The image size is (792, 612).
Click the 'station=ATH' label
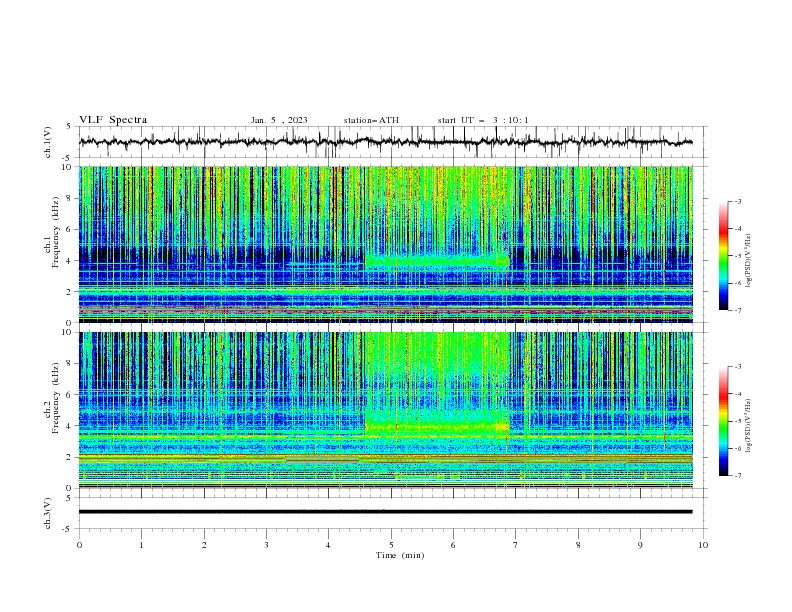tap(371, 120)
